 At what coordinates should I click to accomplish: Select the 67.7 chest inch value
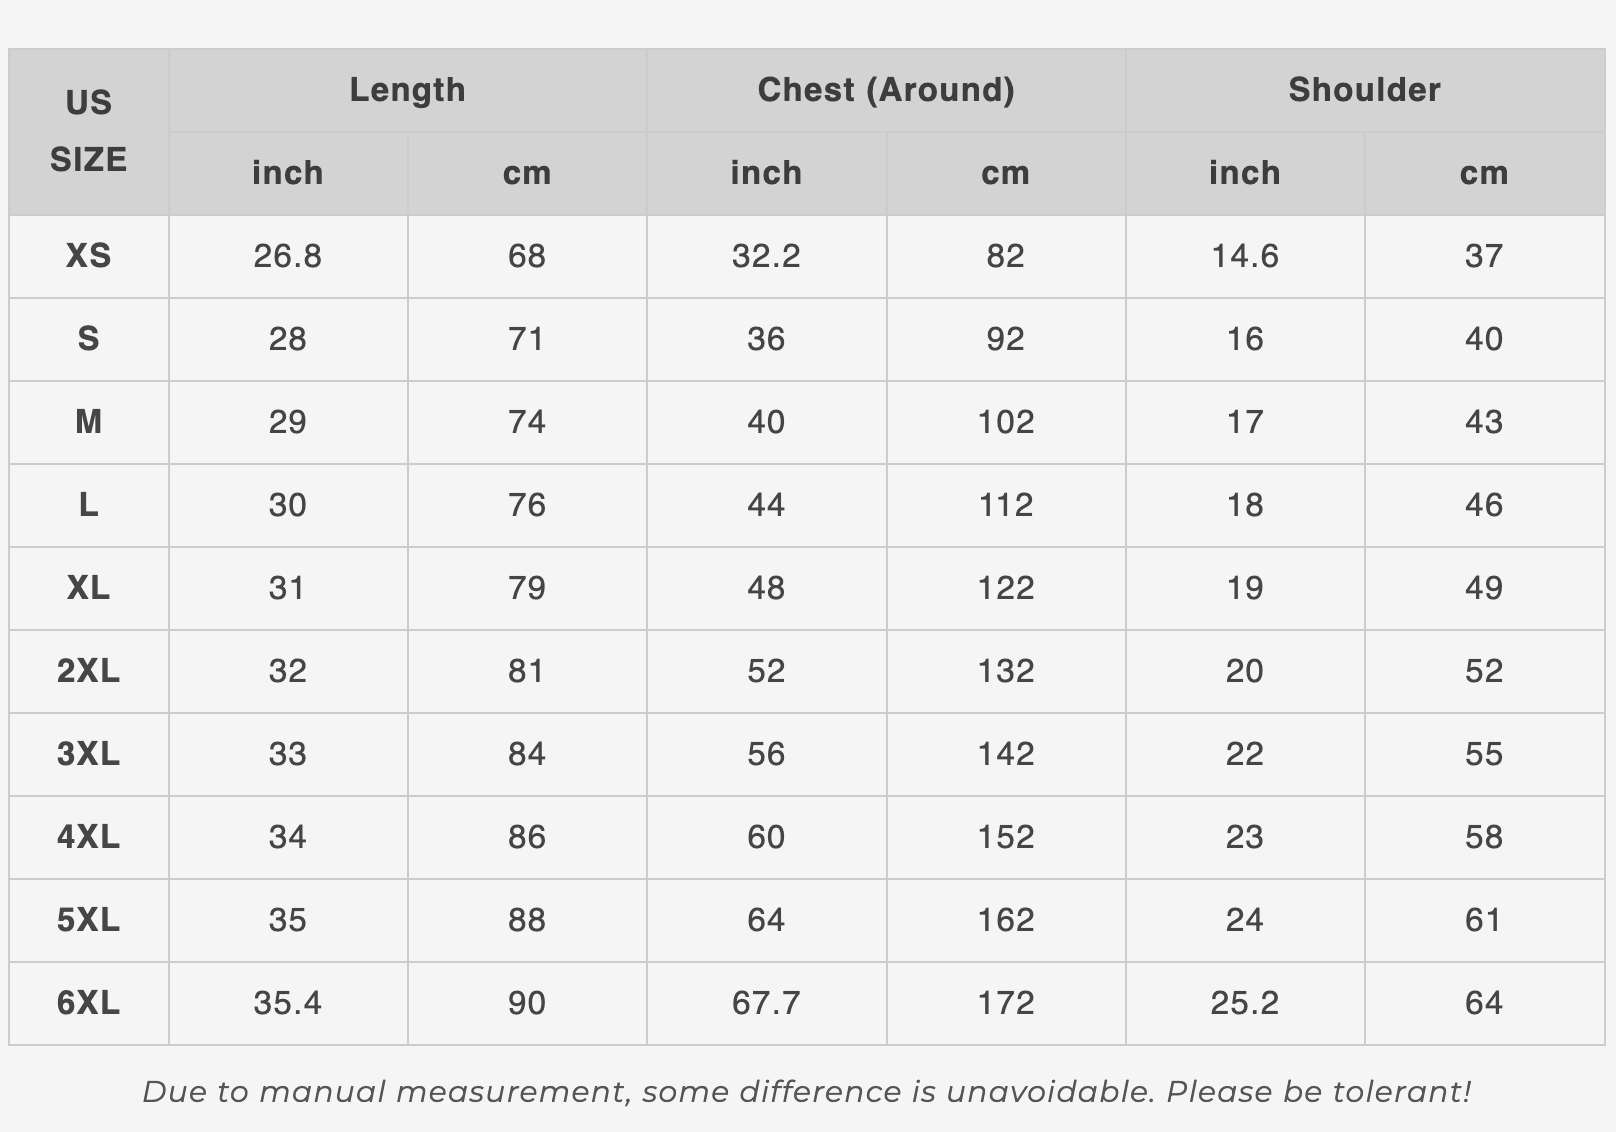(x=766, y=1003)
